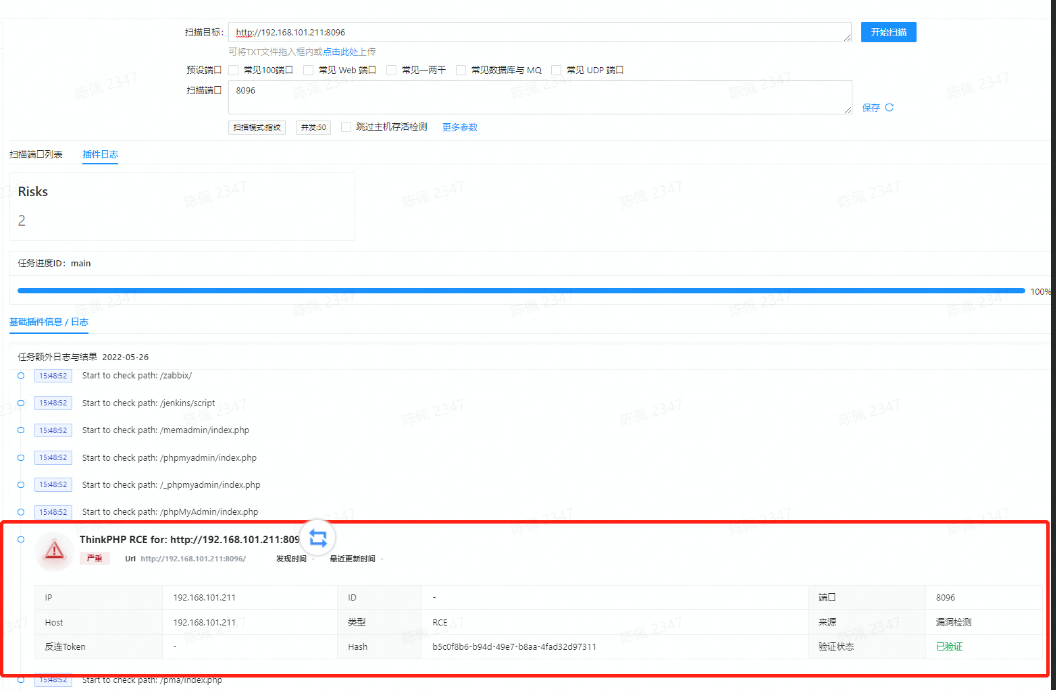Image resolution: width=1056 pixels, height=690 pixels.
Task: Open the 扫描模式:指纹 selector
Action: (258, 127)
